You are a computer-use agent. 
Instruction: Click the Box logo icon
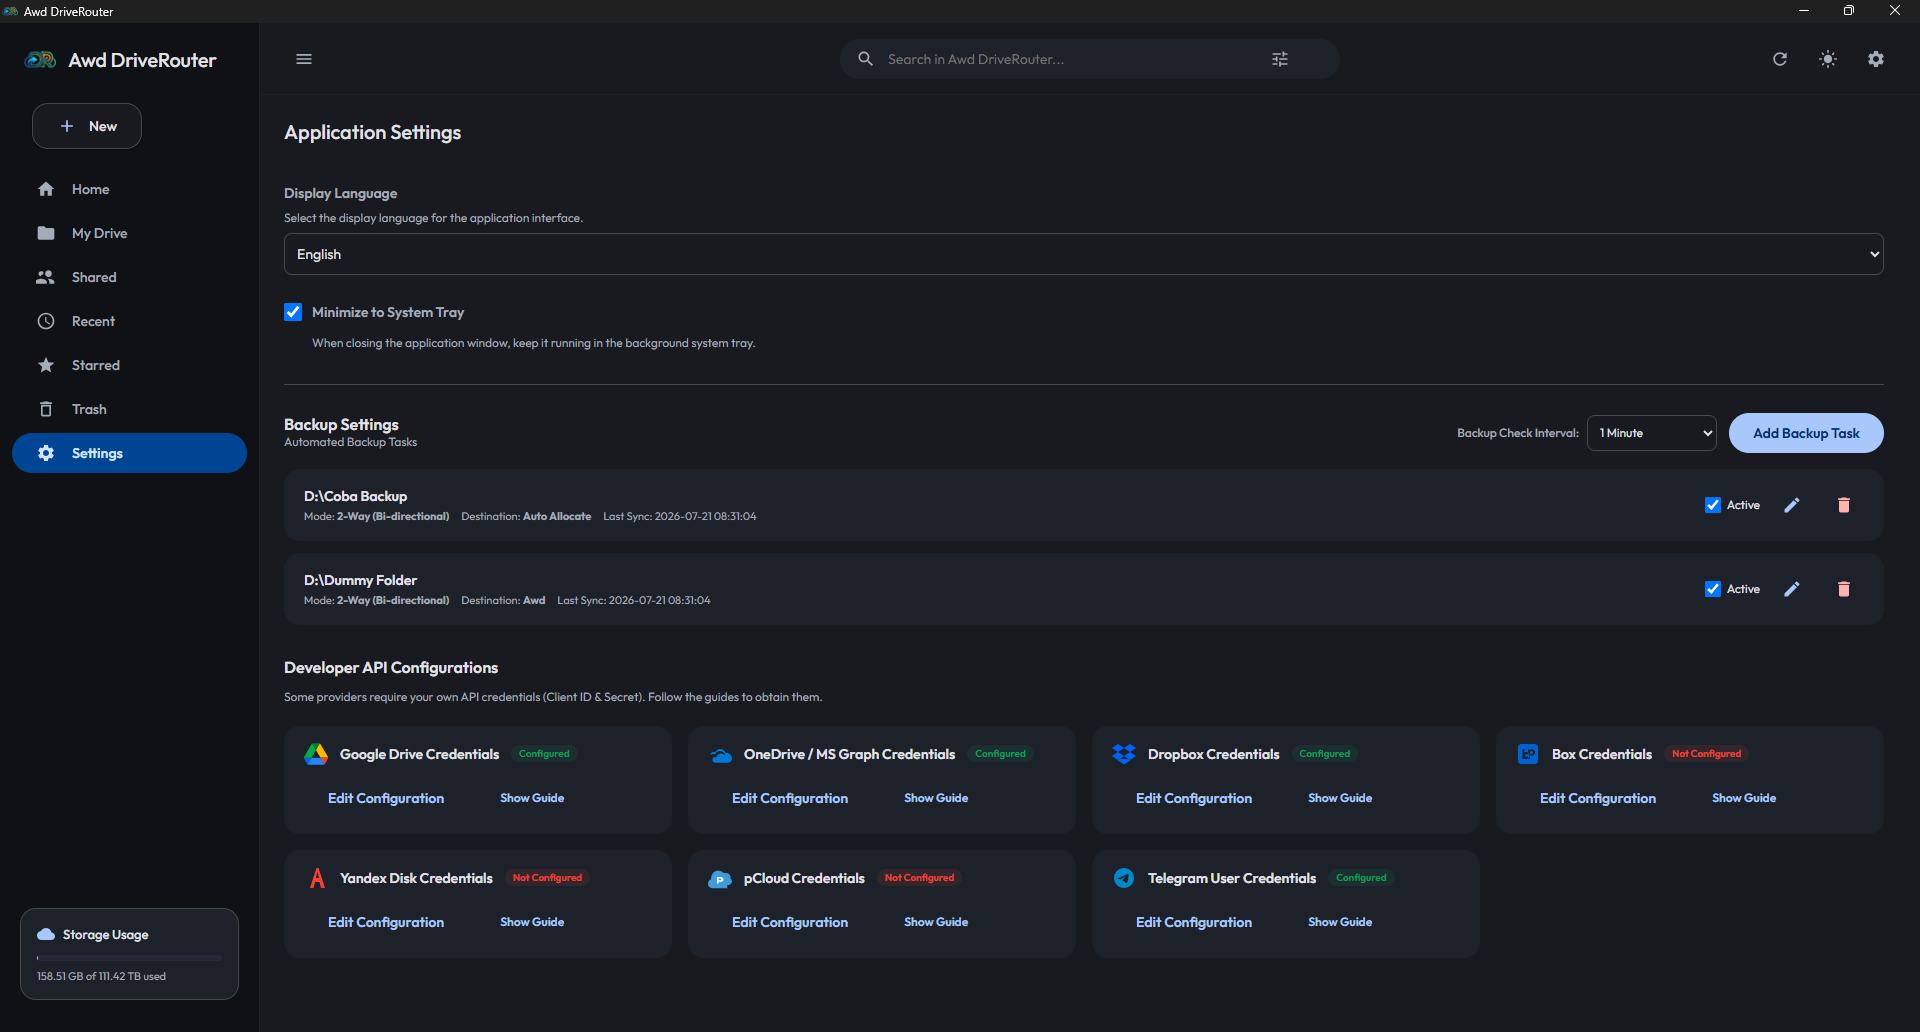point(1528,754)
